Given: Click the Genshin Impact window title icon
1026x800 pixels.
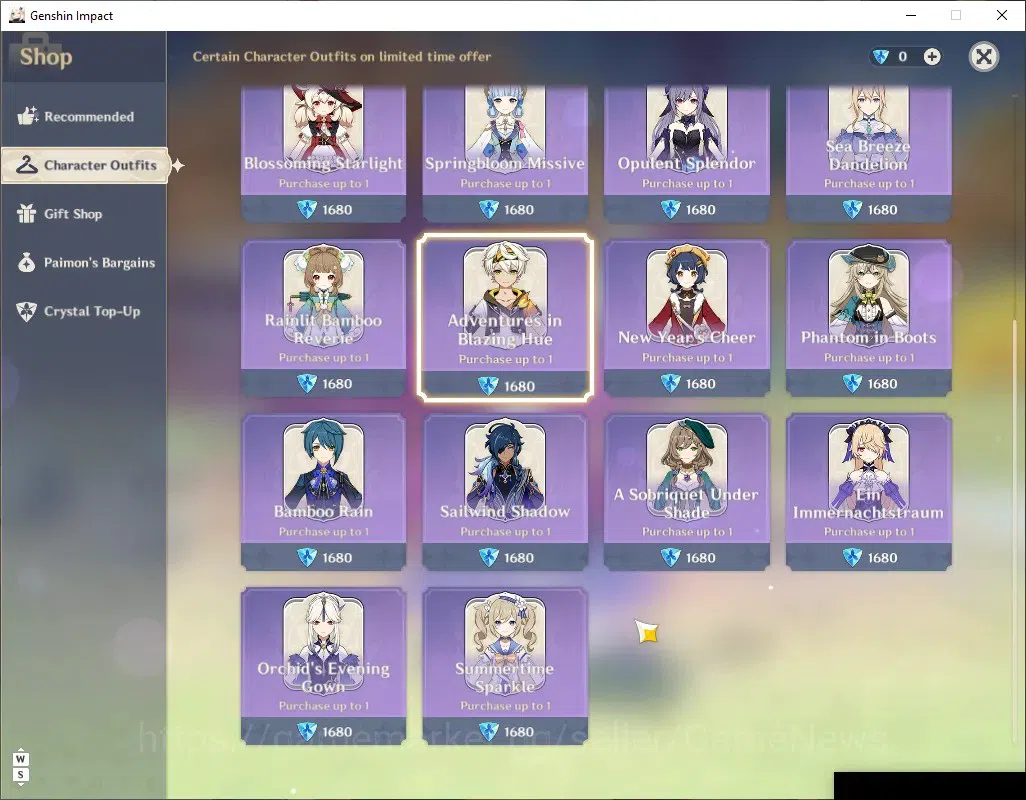Looking at the screenshot, I should [17, 15].
